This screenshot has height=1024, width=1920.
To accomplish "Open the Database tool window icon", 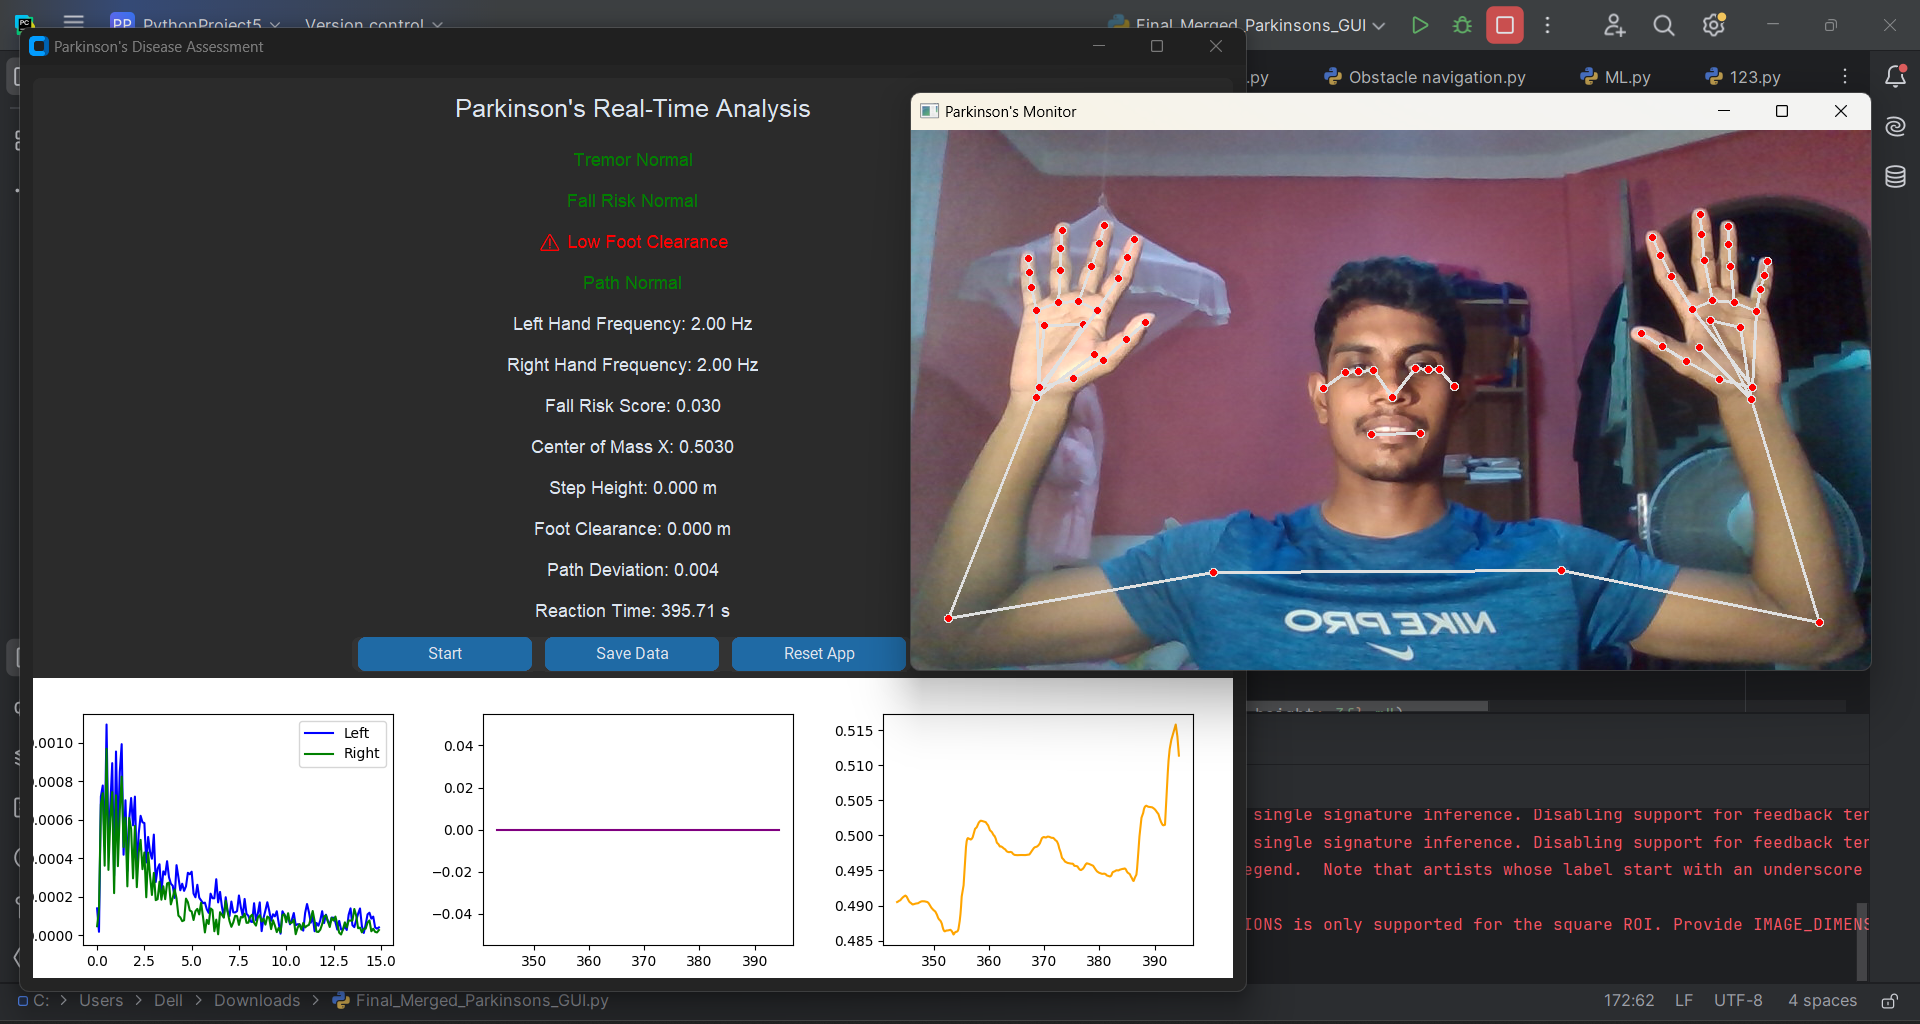I will 1895,177.
